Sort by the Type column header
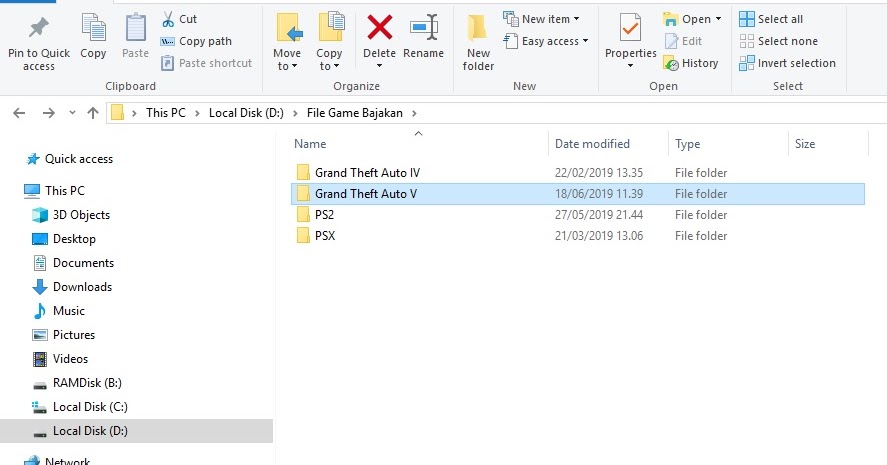This screenshot has width=887, height=465. 687,144
